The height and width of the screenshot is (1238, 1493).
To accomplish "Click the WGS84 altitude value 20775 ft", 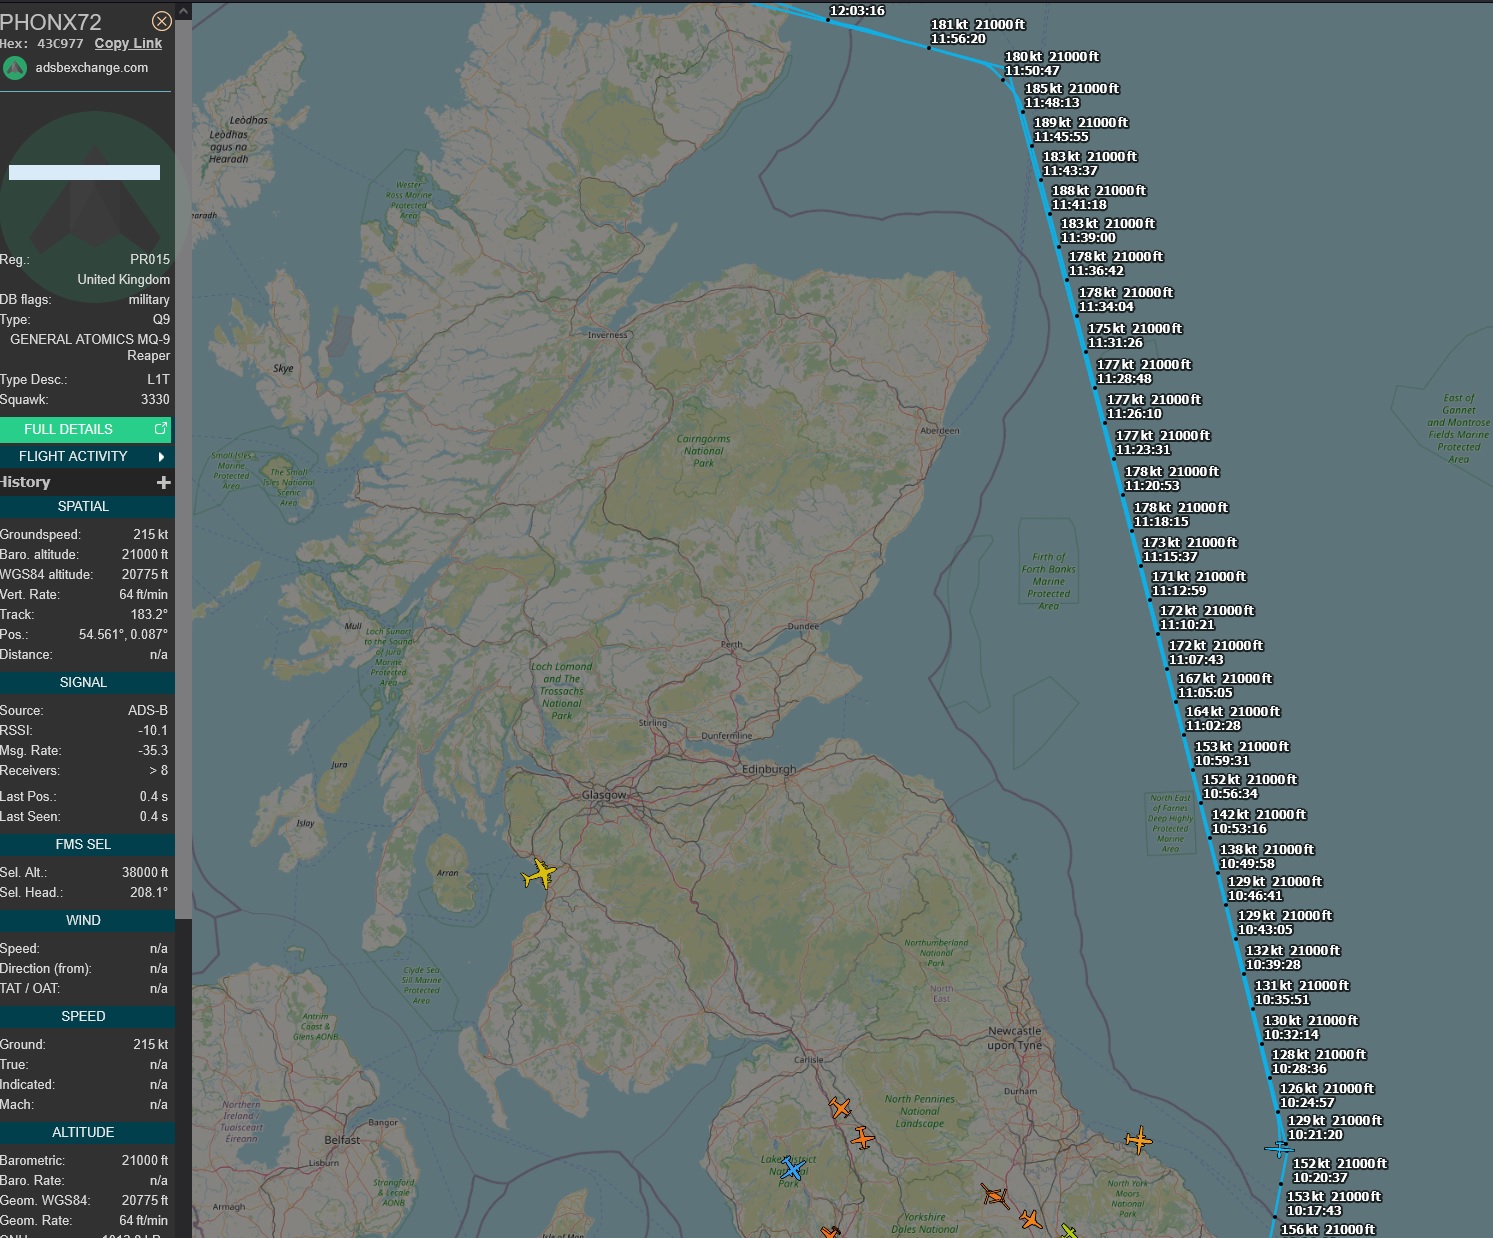I will tap(145, 575).
